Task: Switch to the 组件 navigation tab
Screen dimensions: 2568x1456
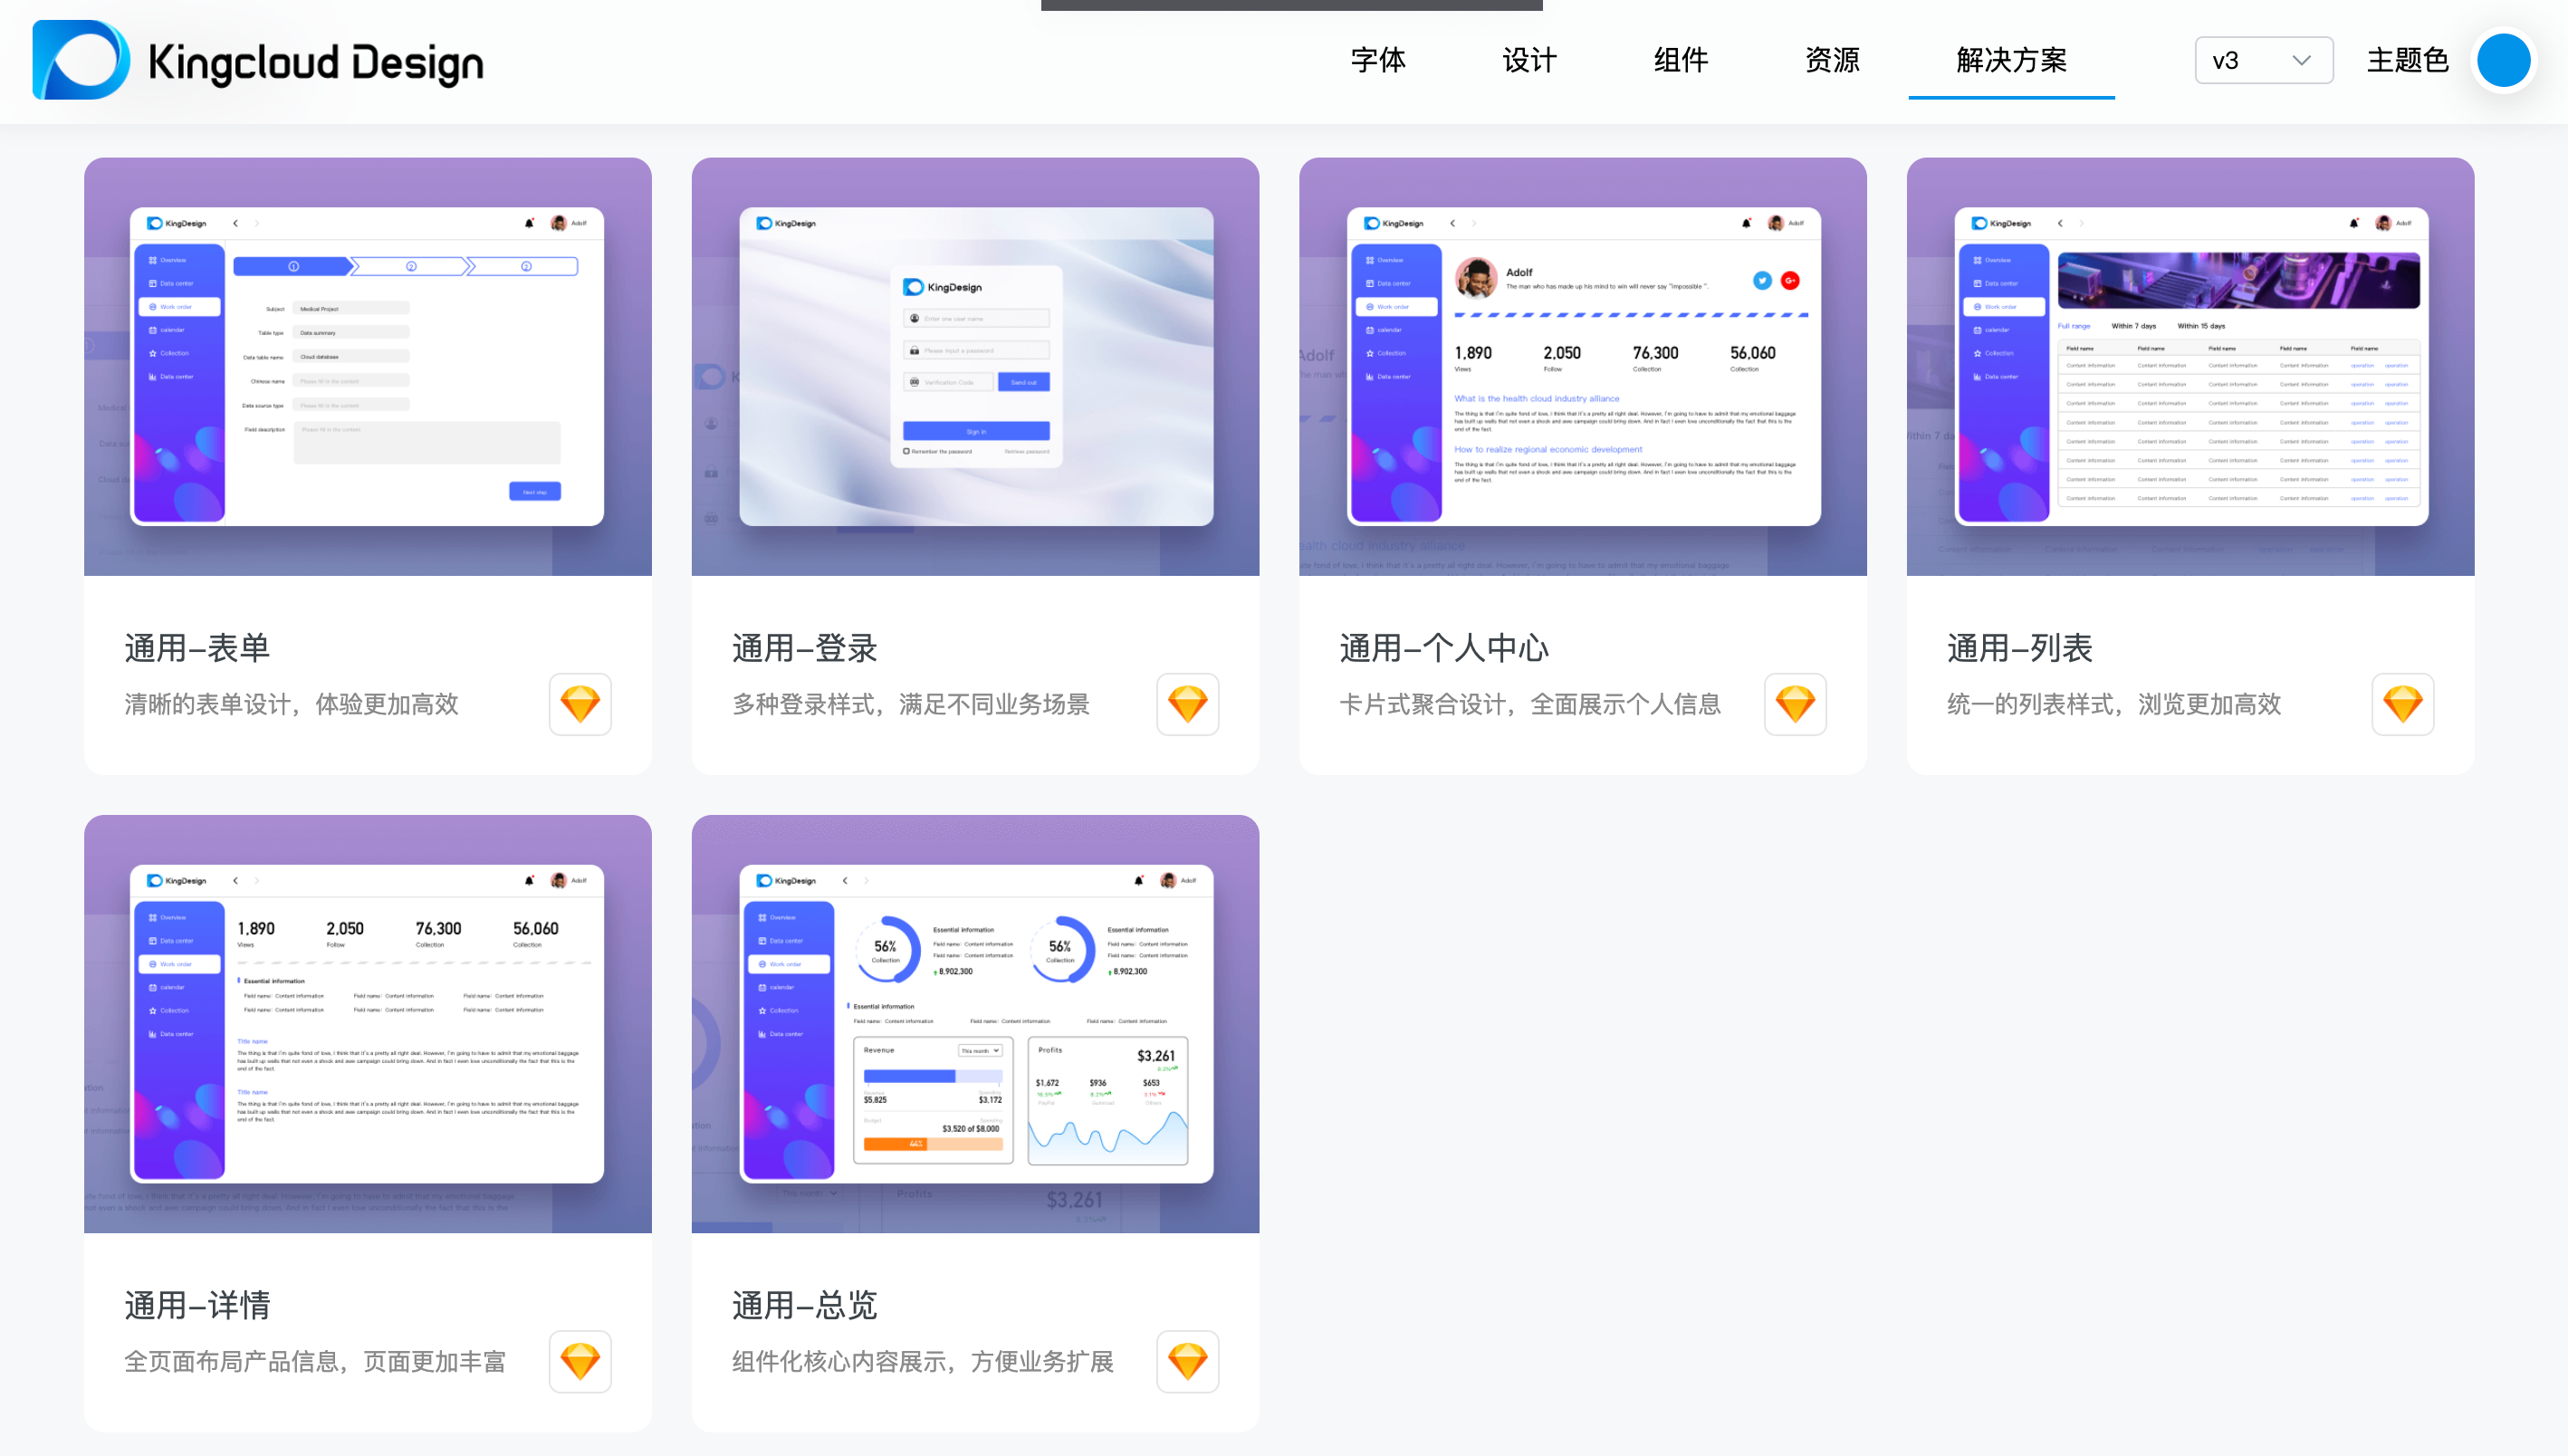Action: (1681, 61)
